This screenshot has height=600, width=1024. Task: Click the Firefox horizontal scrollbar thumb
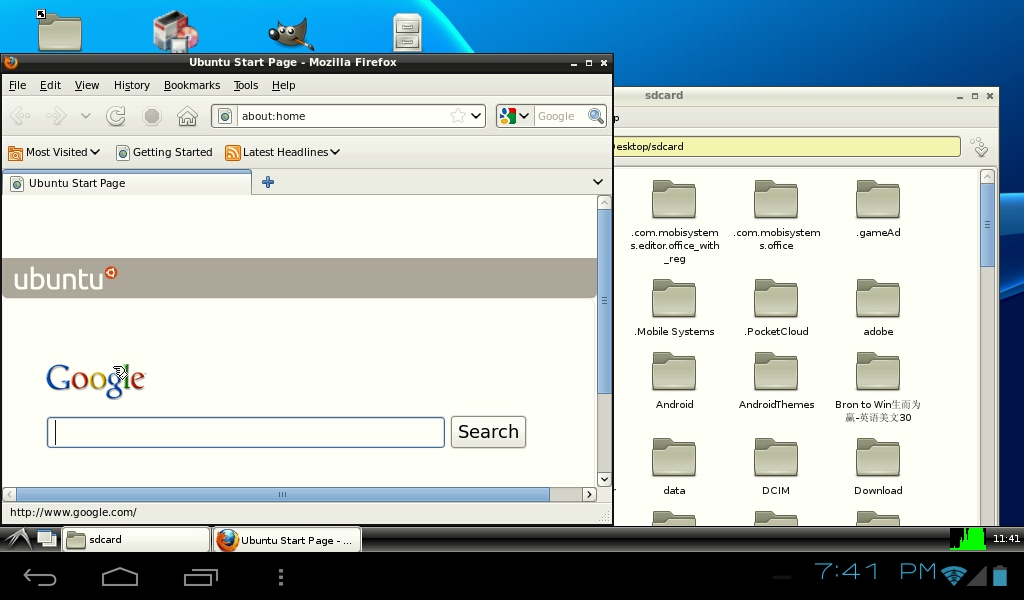(x=283, y=494)
